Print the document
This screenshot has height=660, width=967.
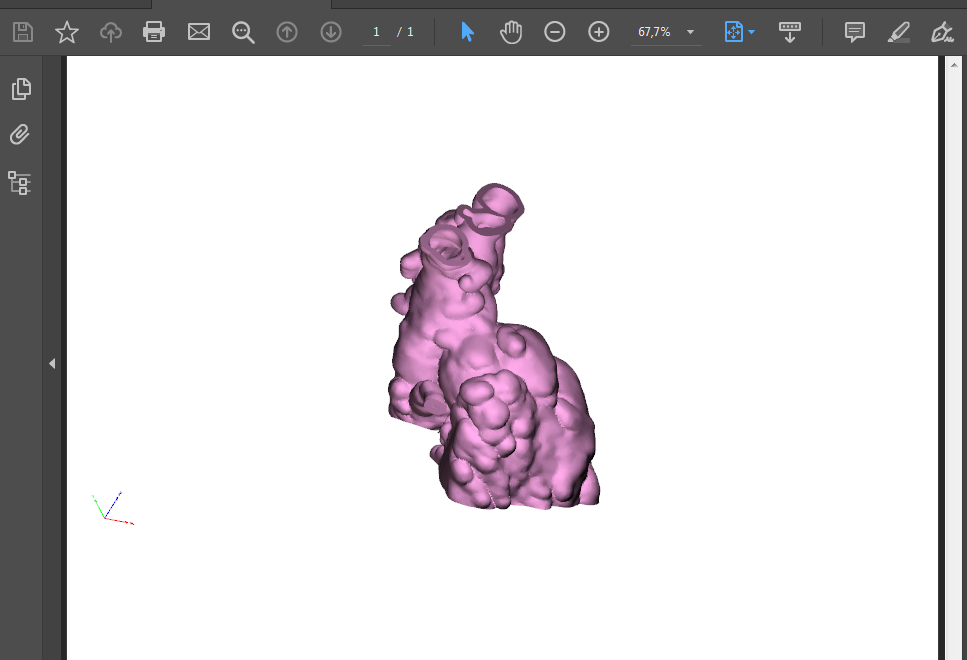coord(154,31)
